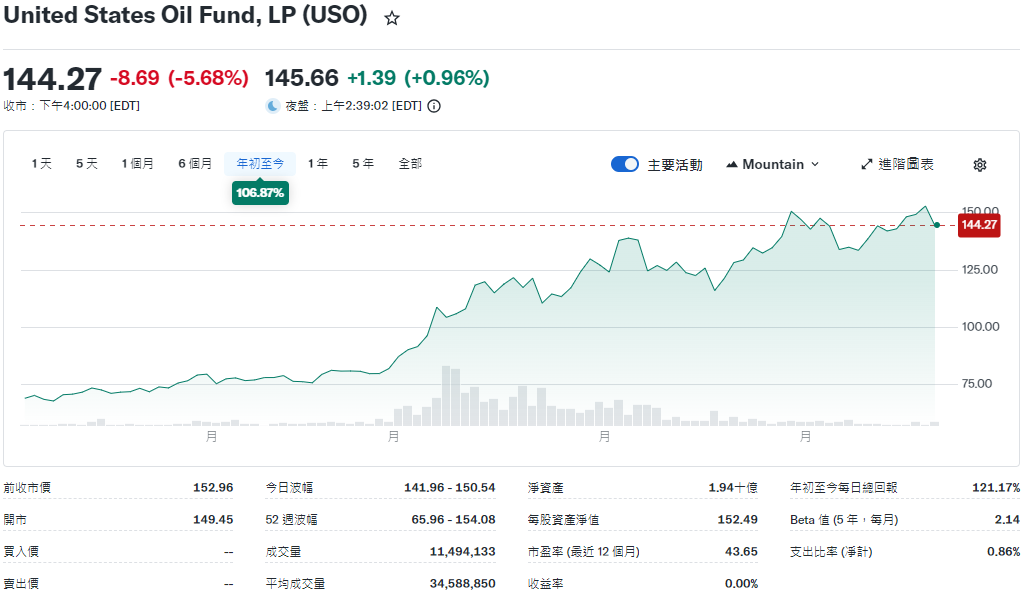Click the 淨資產 value 1.94十億
The image size is (1029, 594).
[733, 488]
